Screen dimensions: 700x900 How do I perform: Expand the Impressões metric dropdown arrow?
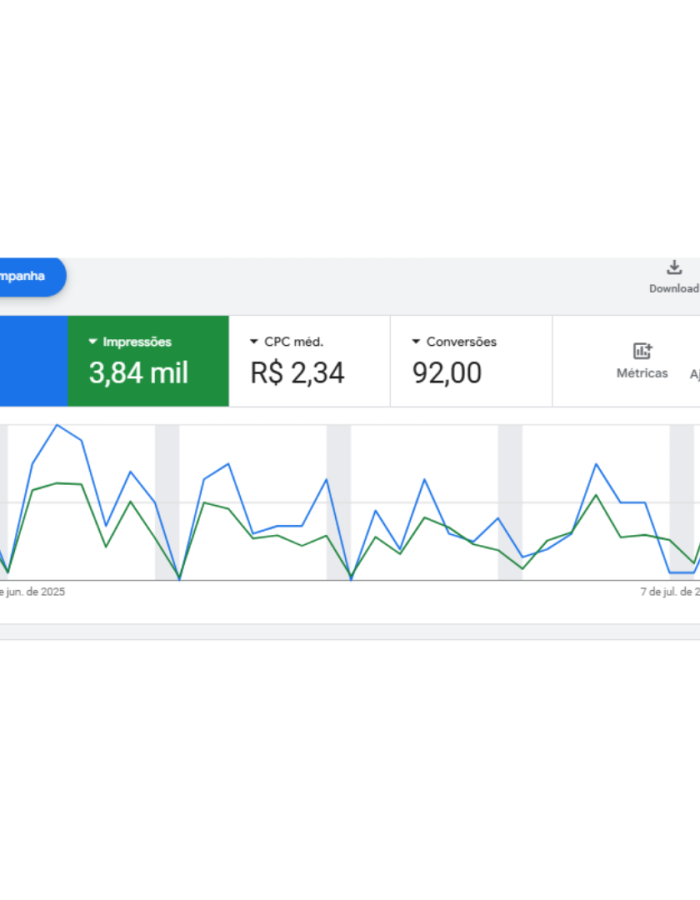pos(93,342)
